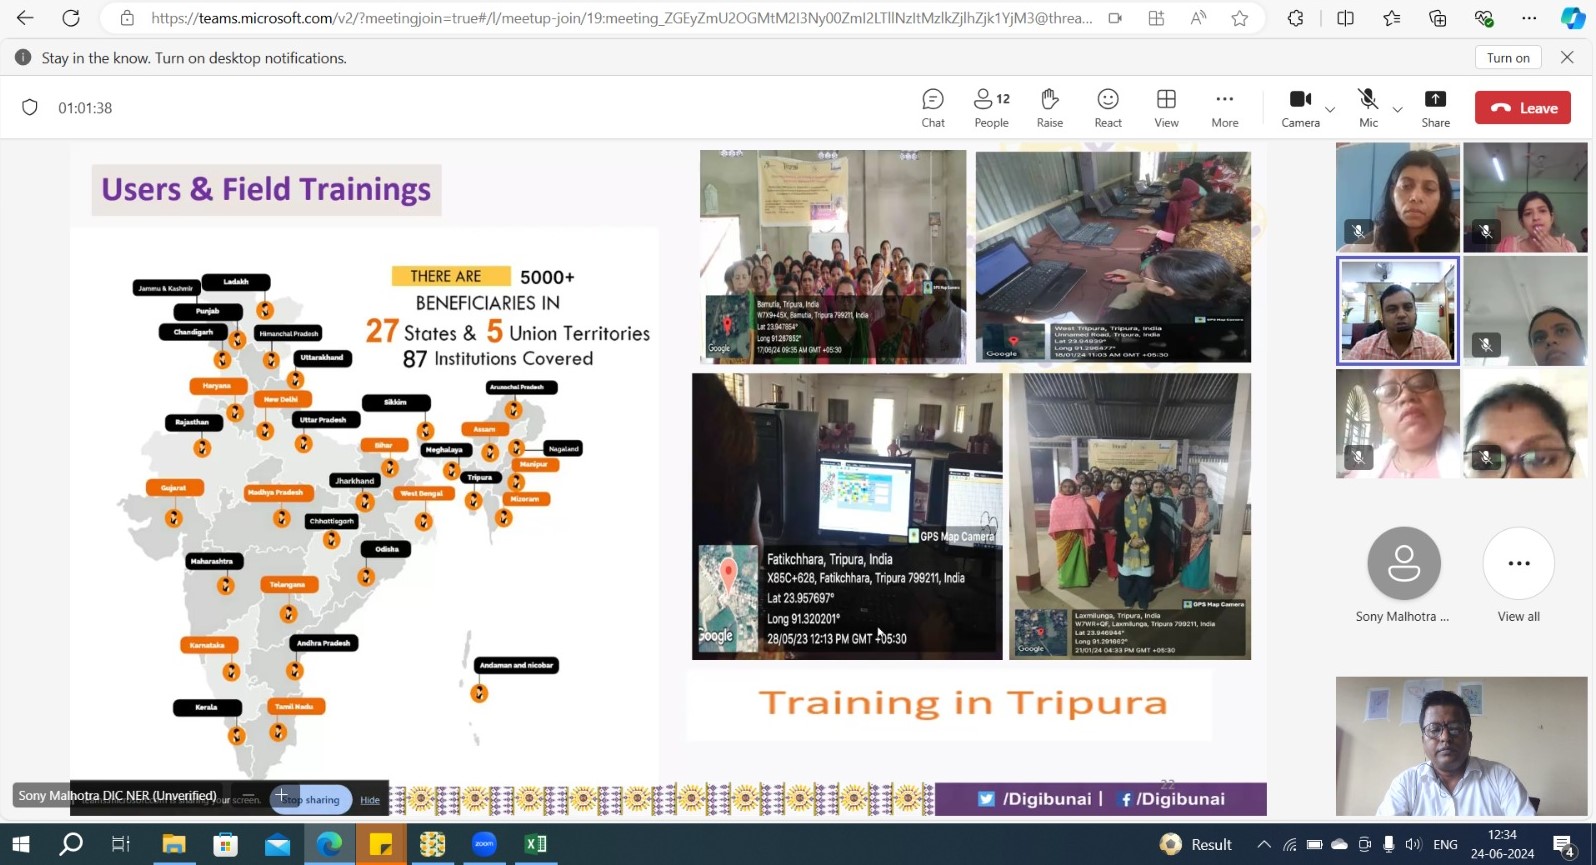1596x865 pixels.
Task: Unmute the microphone with Mic button
Action: 1368,108
